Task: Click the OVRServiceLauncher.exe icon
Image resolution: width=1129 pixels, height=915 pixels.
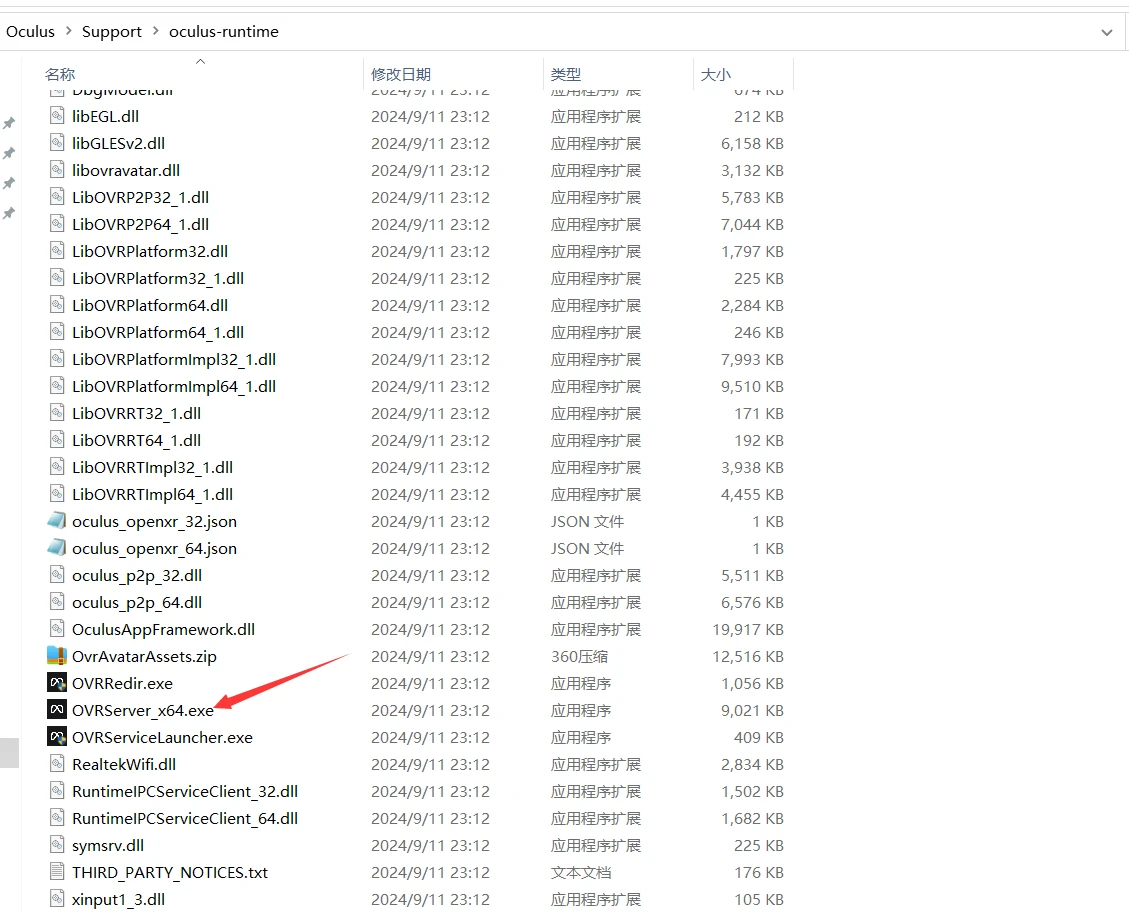Action: [x=57, y=737]
